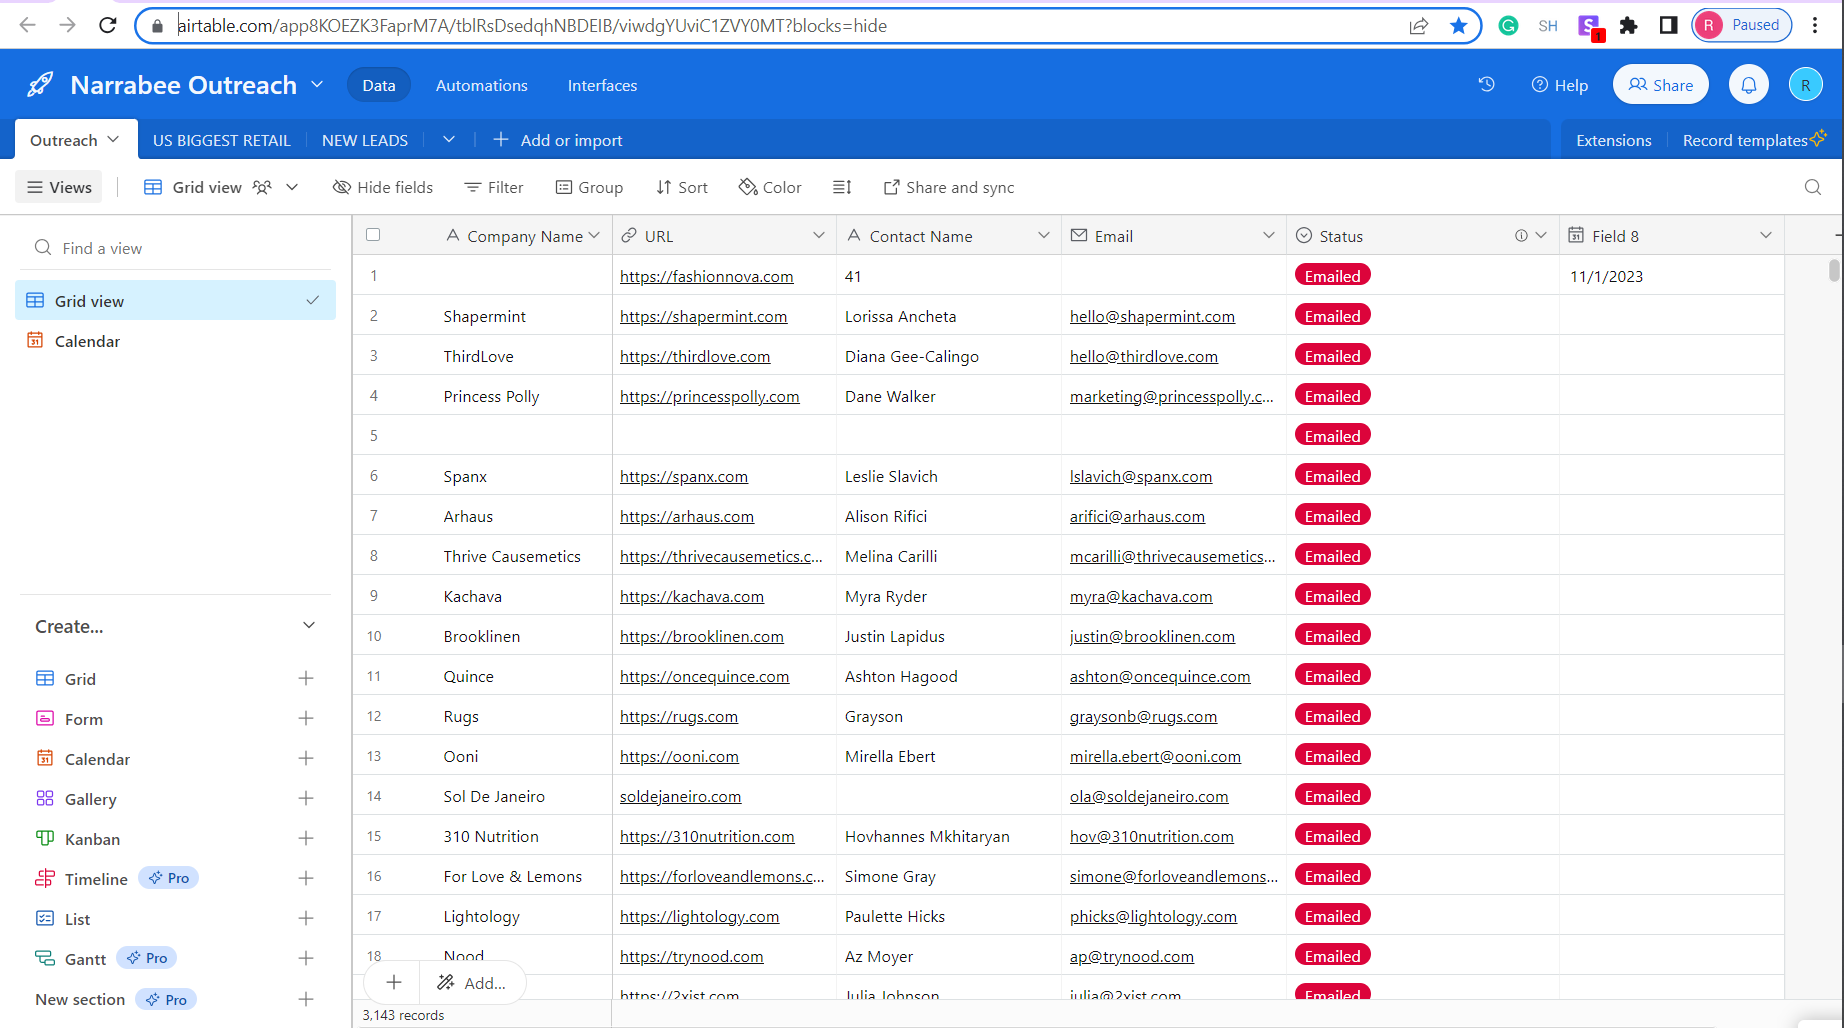Screen dimensions: 1844x1028
Task: Open the Interfaces tab
Action: 602,85
